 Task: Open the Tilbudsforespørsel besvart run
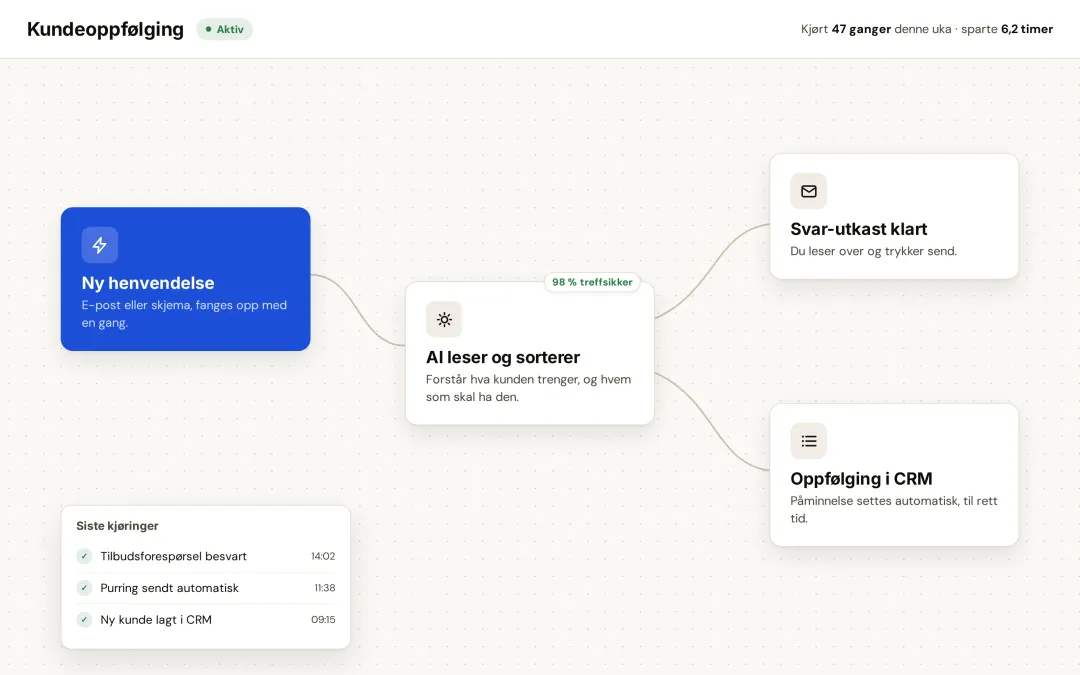click(x=206, y=556)
